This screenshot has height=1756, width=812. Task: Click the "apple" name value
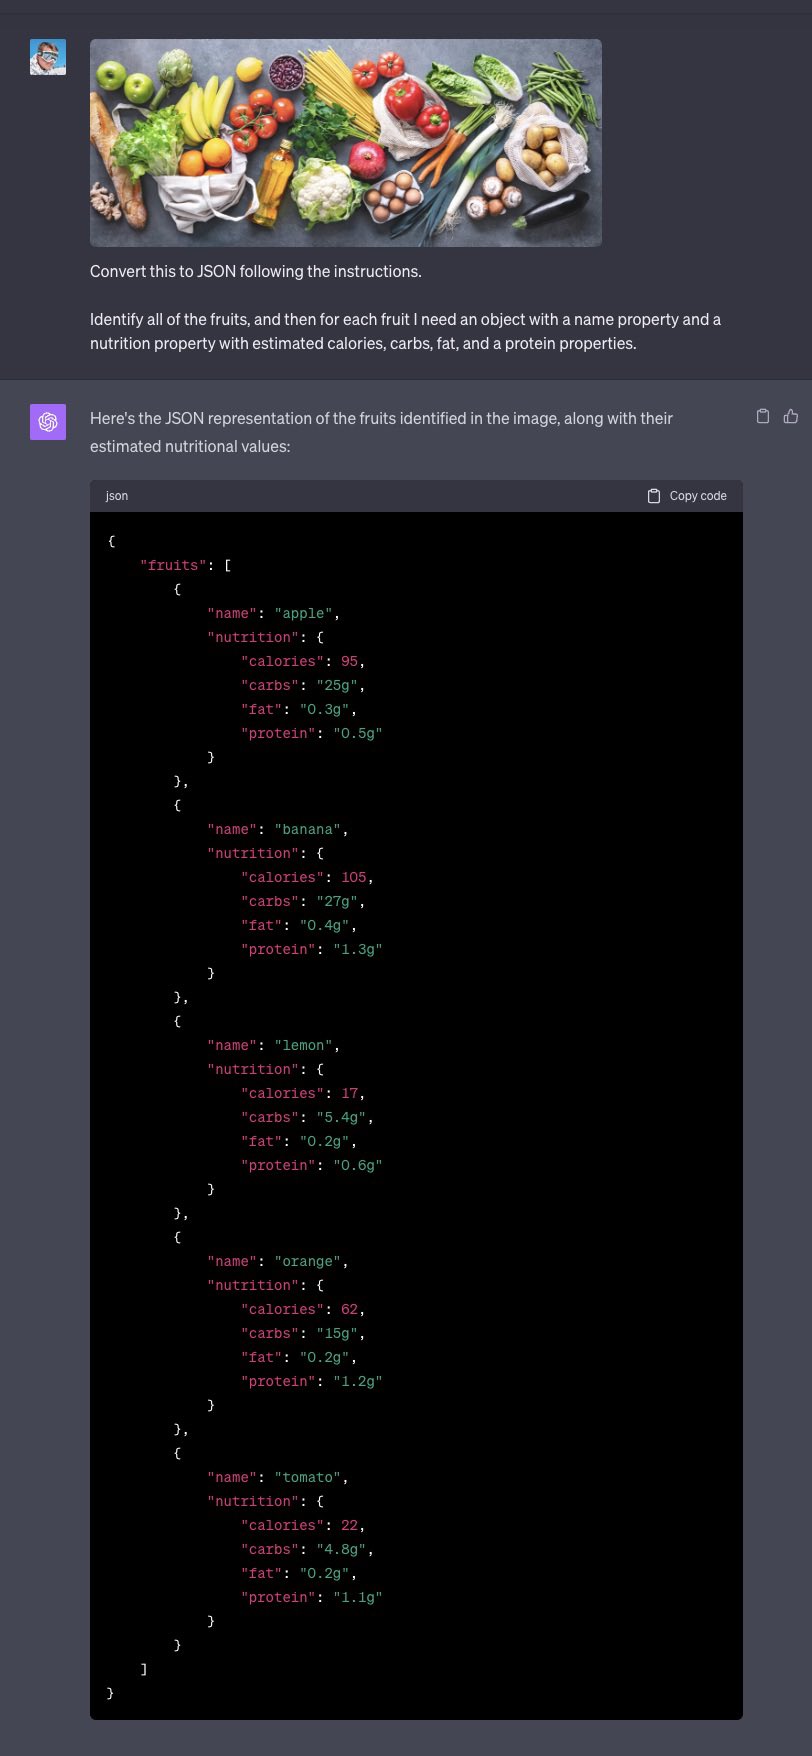click(x=303, y=613)
